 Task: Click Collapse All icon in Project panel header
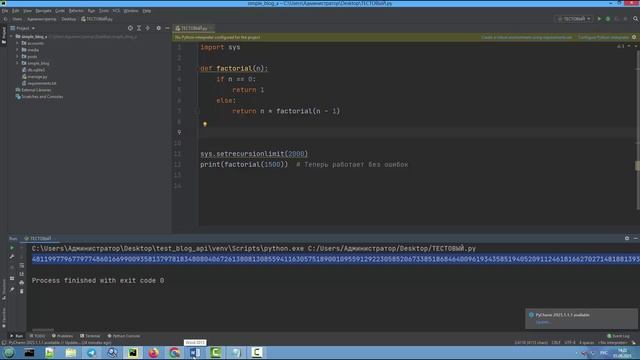point(147,28)
